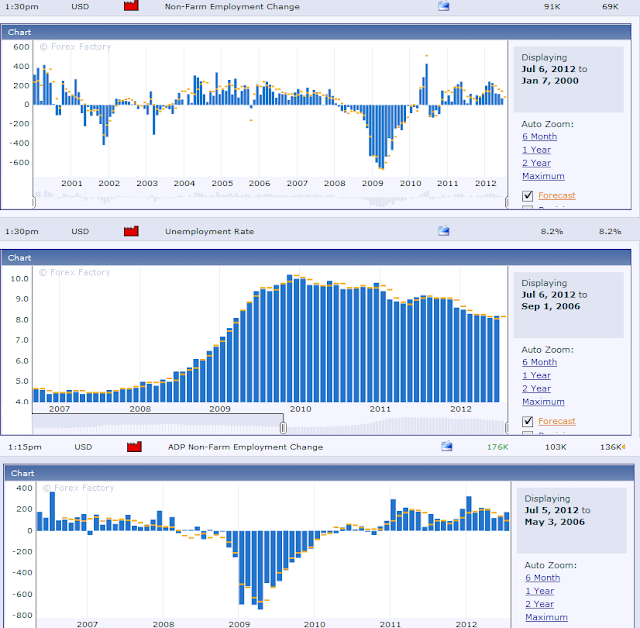Click the Unemployment Rate event title
Viewport: 640px width, 628px height.
(x=209, y=231)
